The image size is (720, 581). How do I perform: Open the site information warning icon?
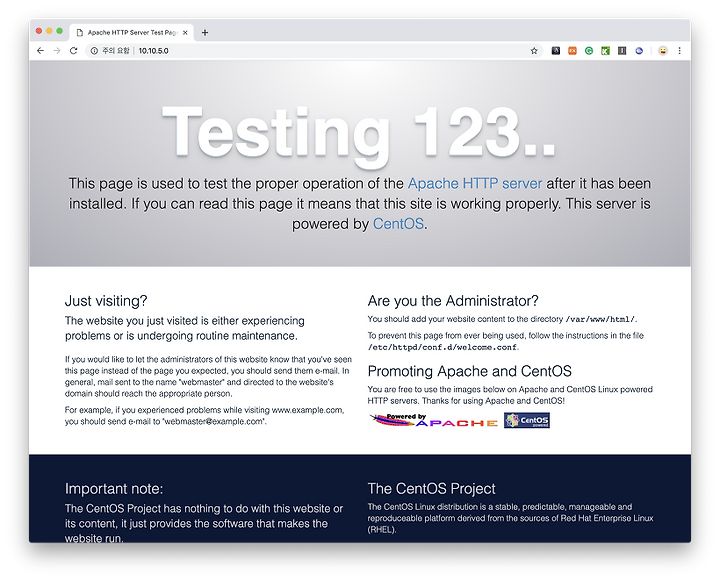(94, 51)
